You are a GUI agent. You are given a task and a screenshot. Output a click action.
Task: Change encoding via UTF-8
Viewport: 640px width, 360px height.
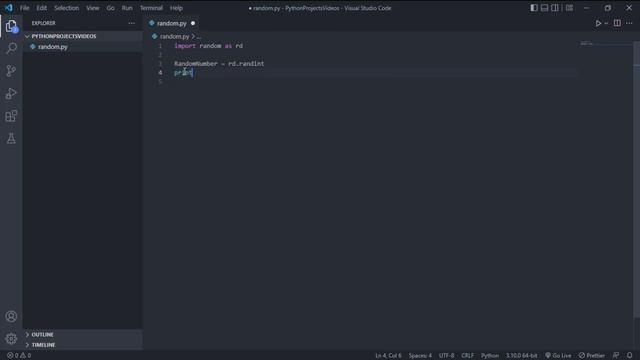tap(447, 356)
